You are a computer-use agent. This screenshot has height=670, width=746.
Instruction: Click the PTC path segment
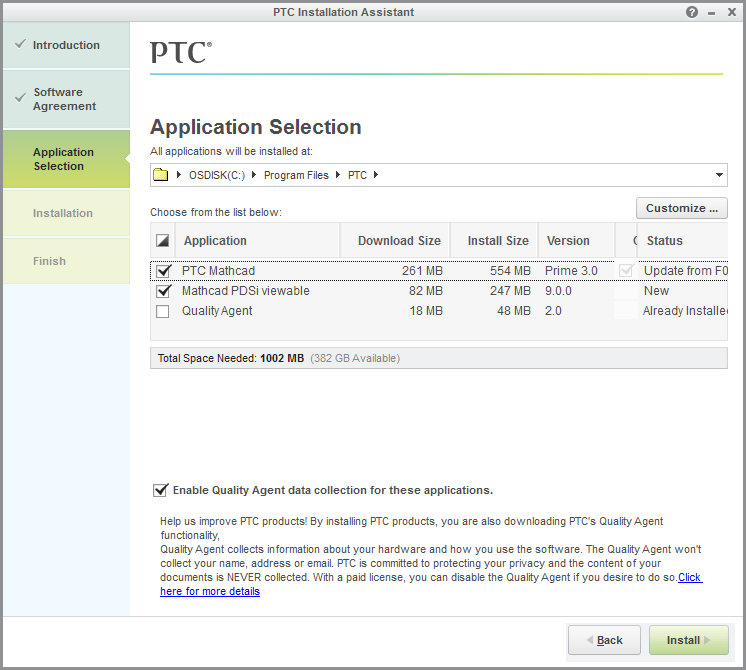(357, 176)
